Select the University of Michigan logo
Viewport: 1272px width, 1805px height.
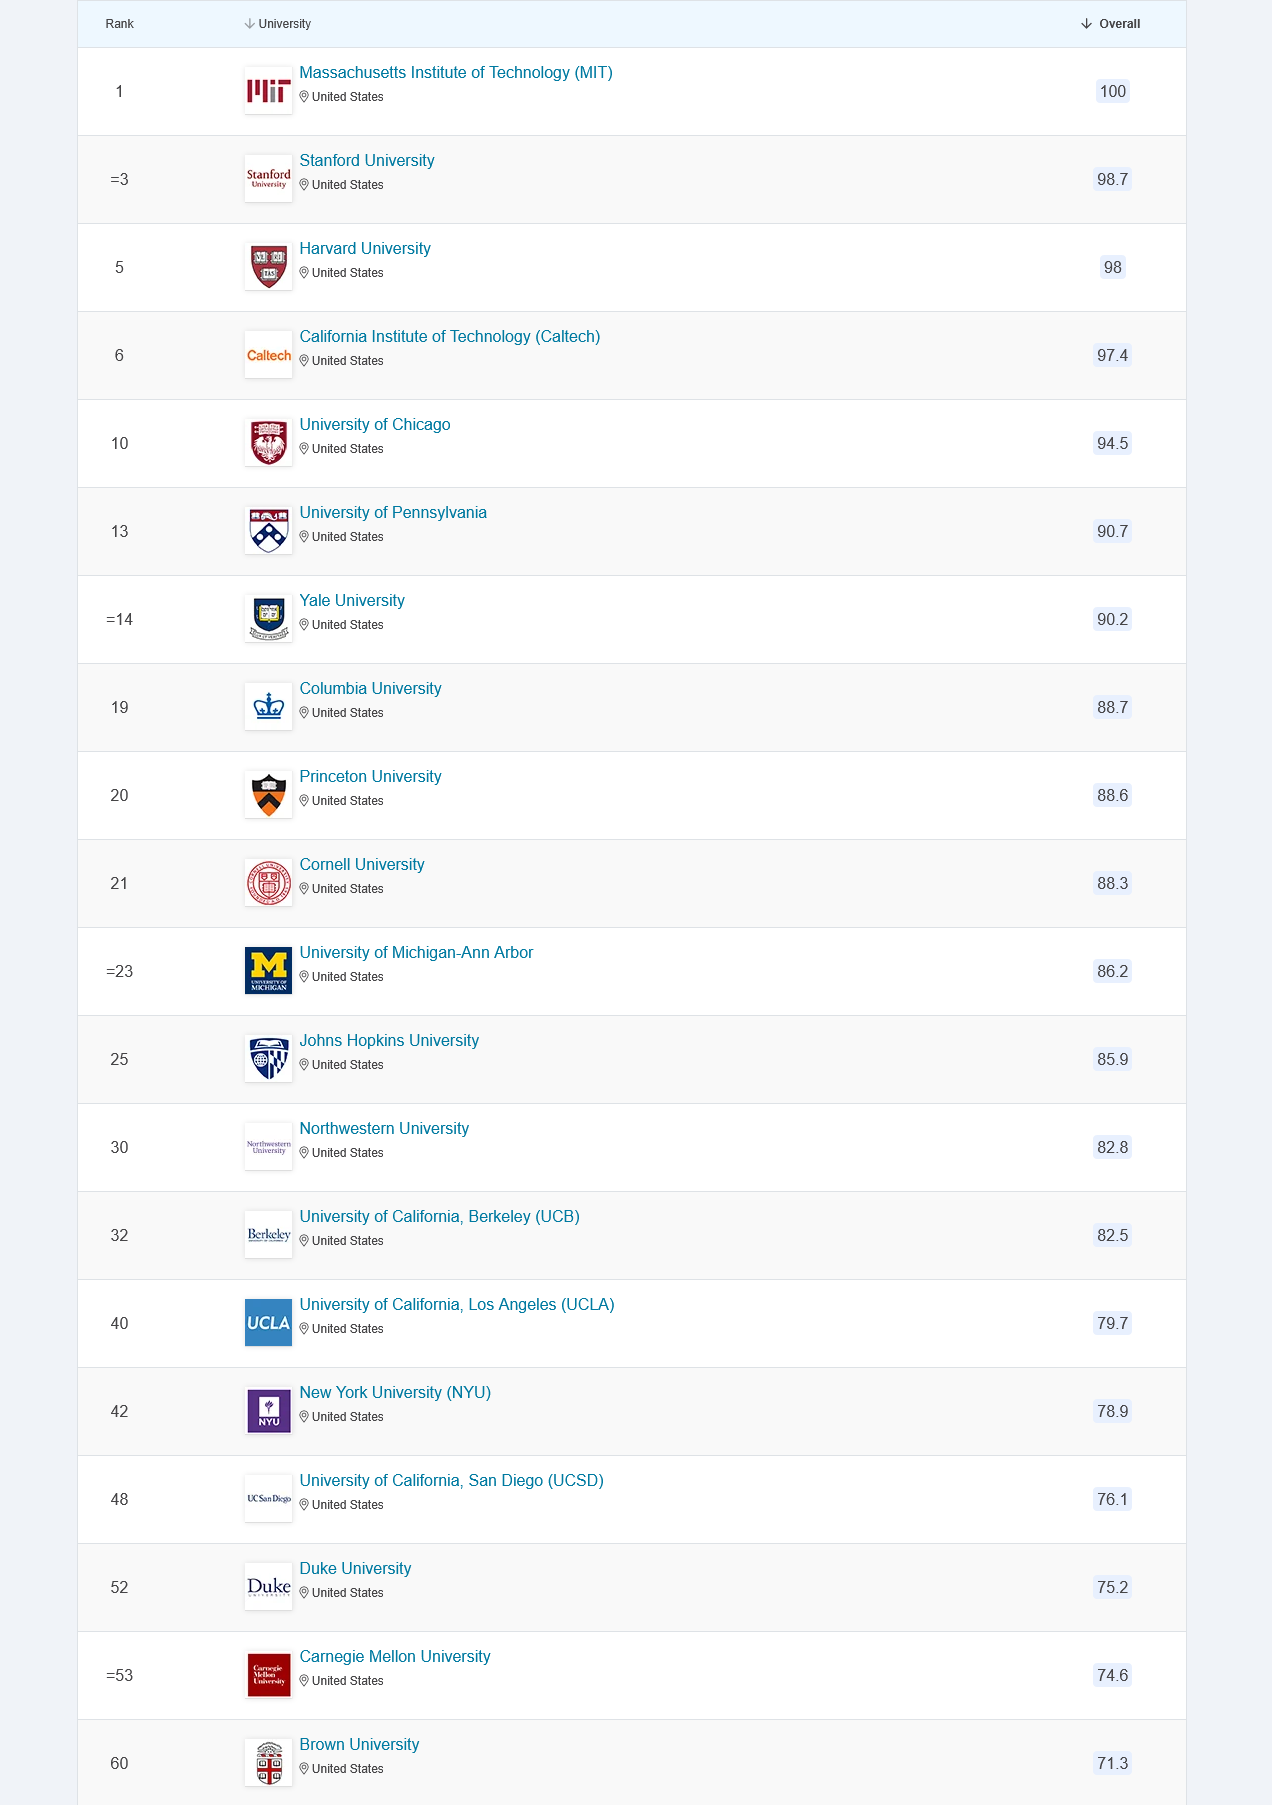[x=268, y=971]
